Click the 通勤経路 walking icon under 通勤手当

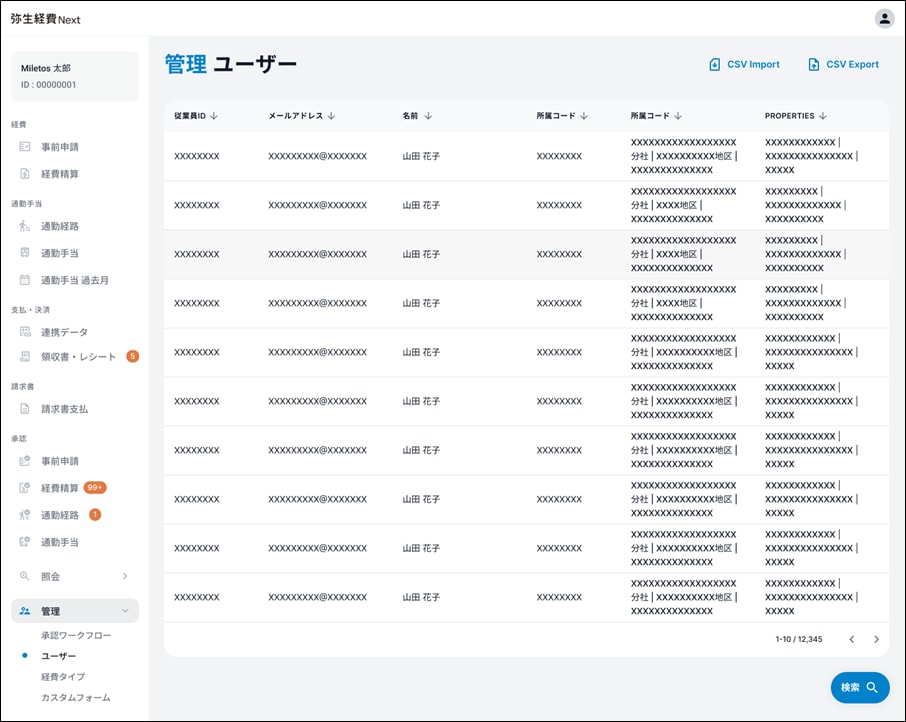[25, 226]
